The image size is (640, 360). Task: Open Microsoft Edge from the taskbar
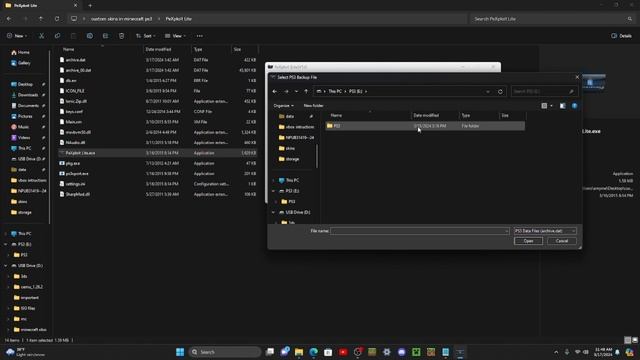point(313,352)
